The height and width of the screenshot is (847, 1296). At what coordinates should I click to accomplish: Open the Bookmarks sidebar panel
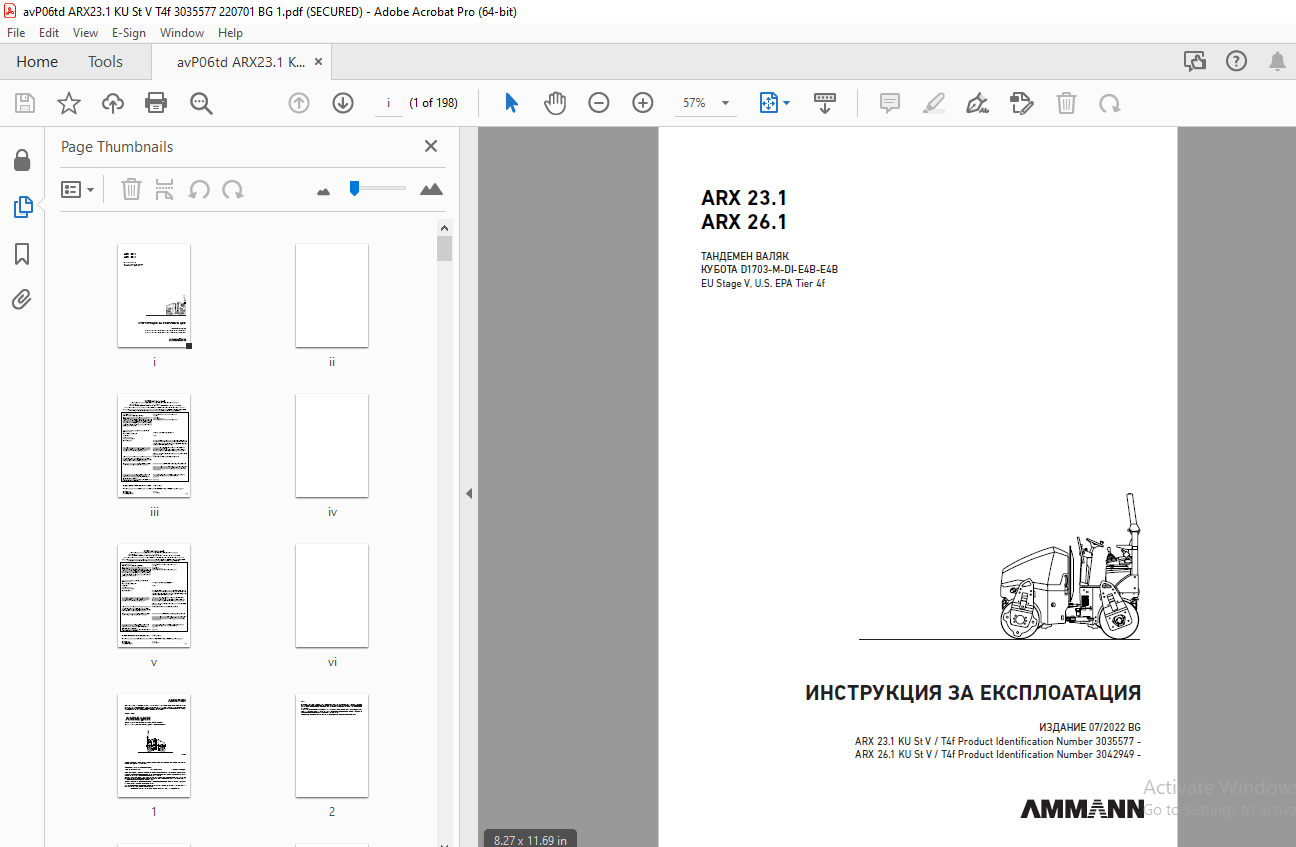click(x=22, y=254)
